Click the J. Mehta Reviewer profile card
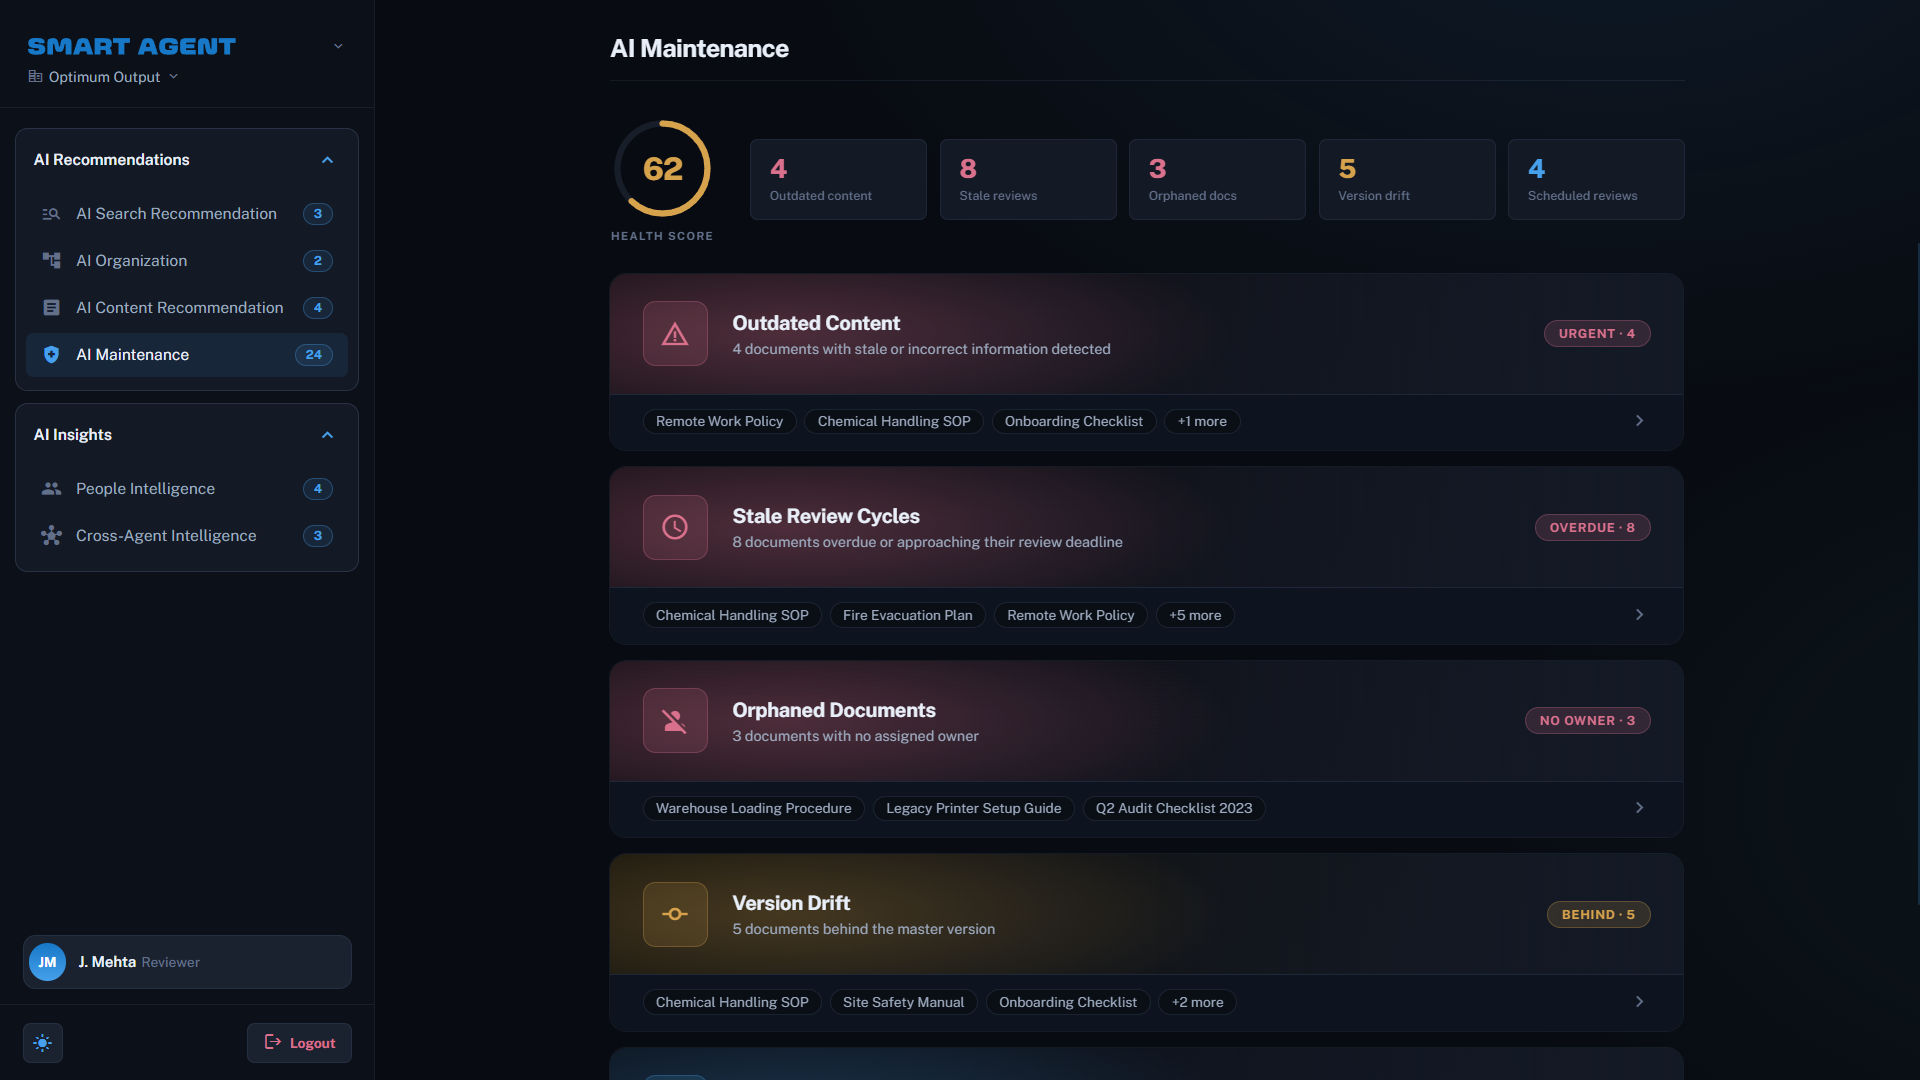This screenshot has height=1080, width=1920. 187,962
